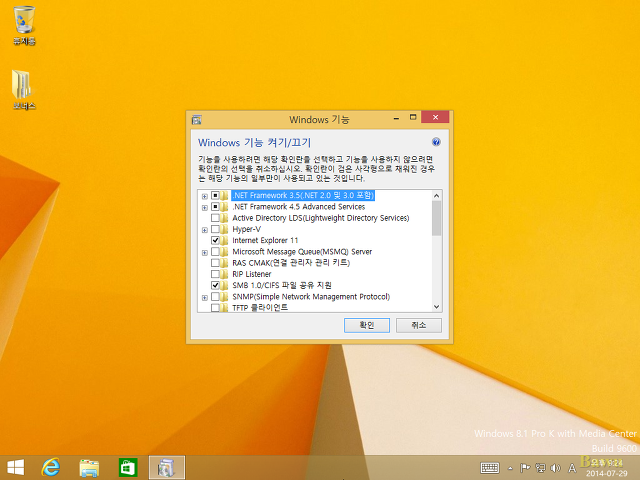Select .NET Framework 4.5 Advanced Services text
This screenshot has width=640, height=480.
[299, 207]
